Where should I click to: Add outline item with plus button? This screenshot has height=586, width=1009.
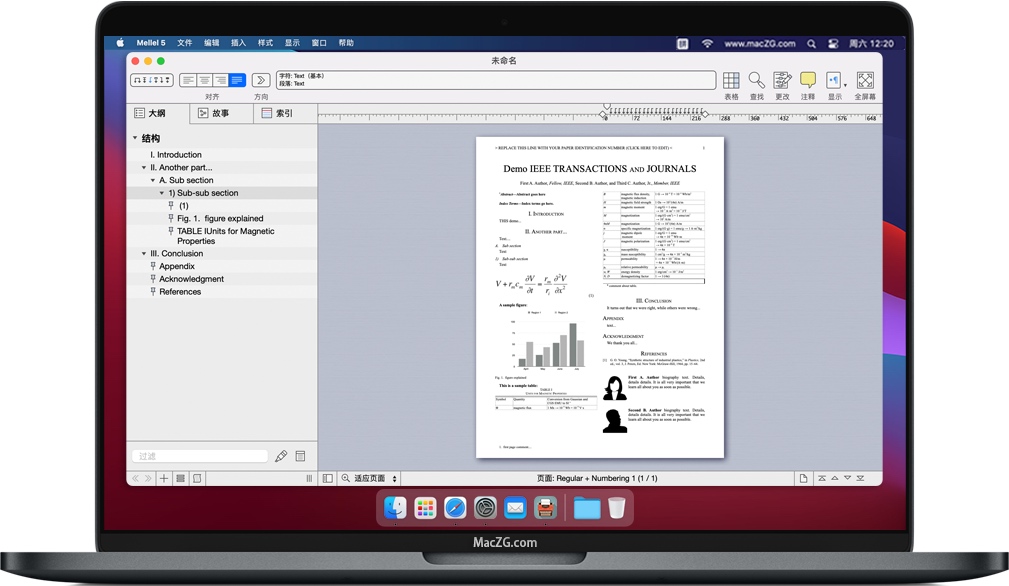[164, 479]
